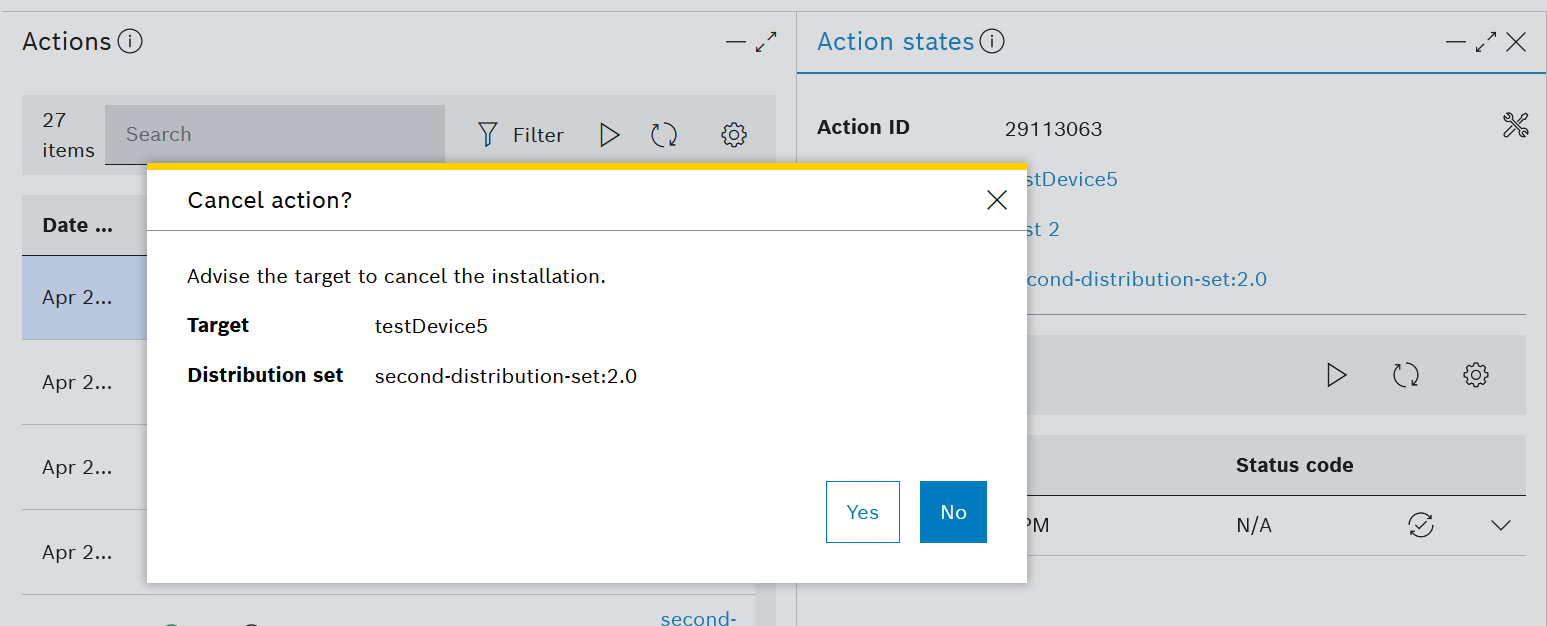Open second-distribution-set:2.0 link in Action states
The image size is (1547, 626).
click(x=1146, y=279)
